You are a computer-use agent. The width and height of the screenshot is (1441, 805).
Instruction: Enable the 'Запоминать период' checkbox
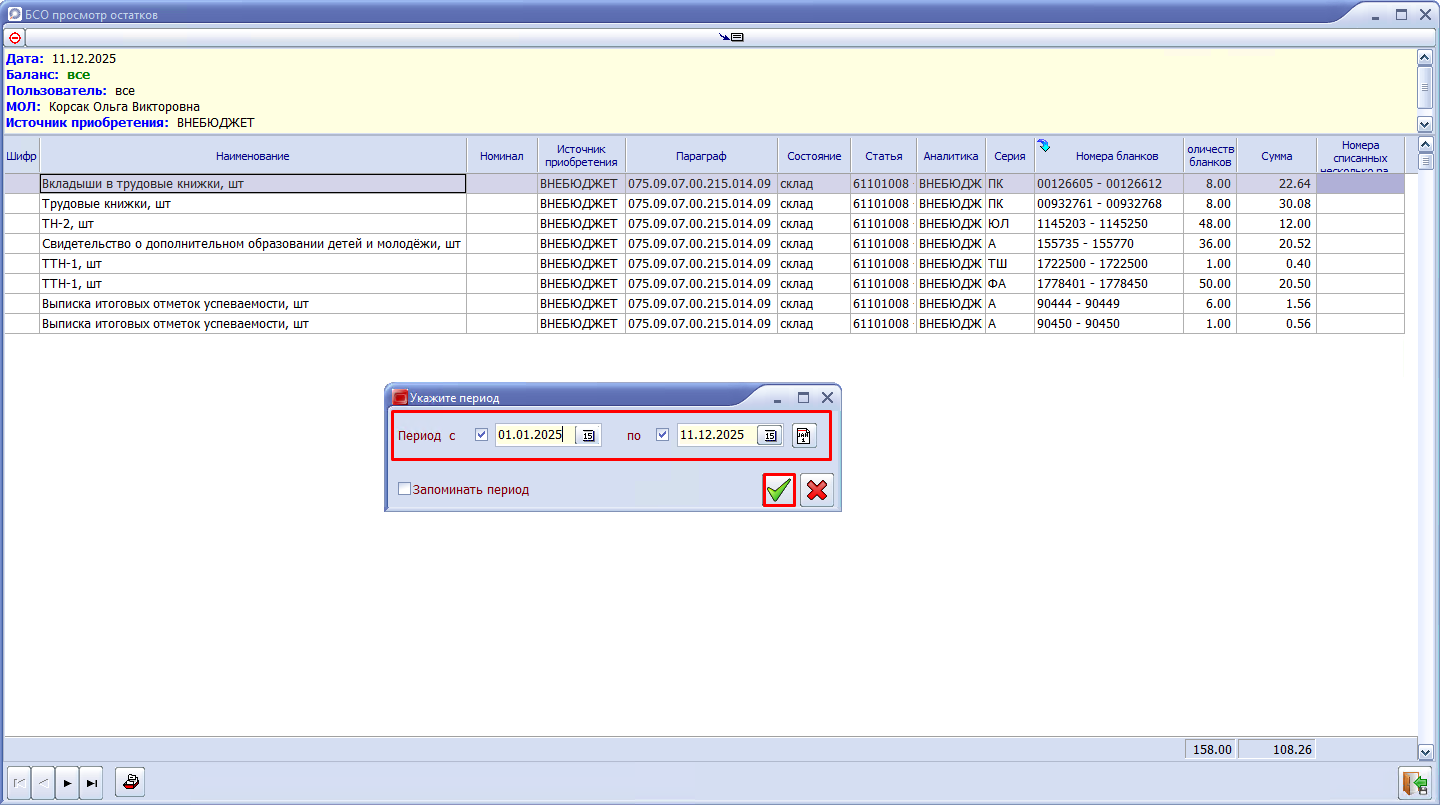click(405, 490)
